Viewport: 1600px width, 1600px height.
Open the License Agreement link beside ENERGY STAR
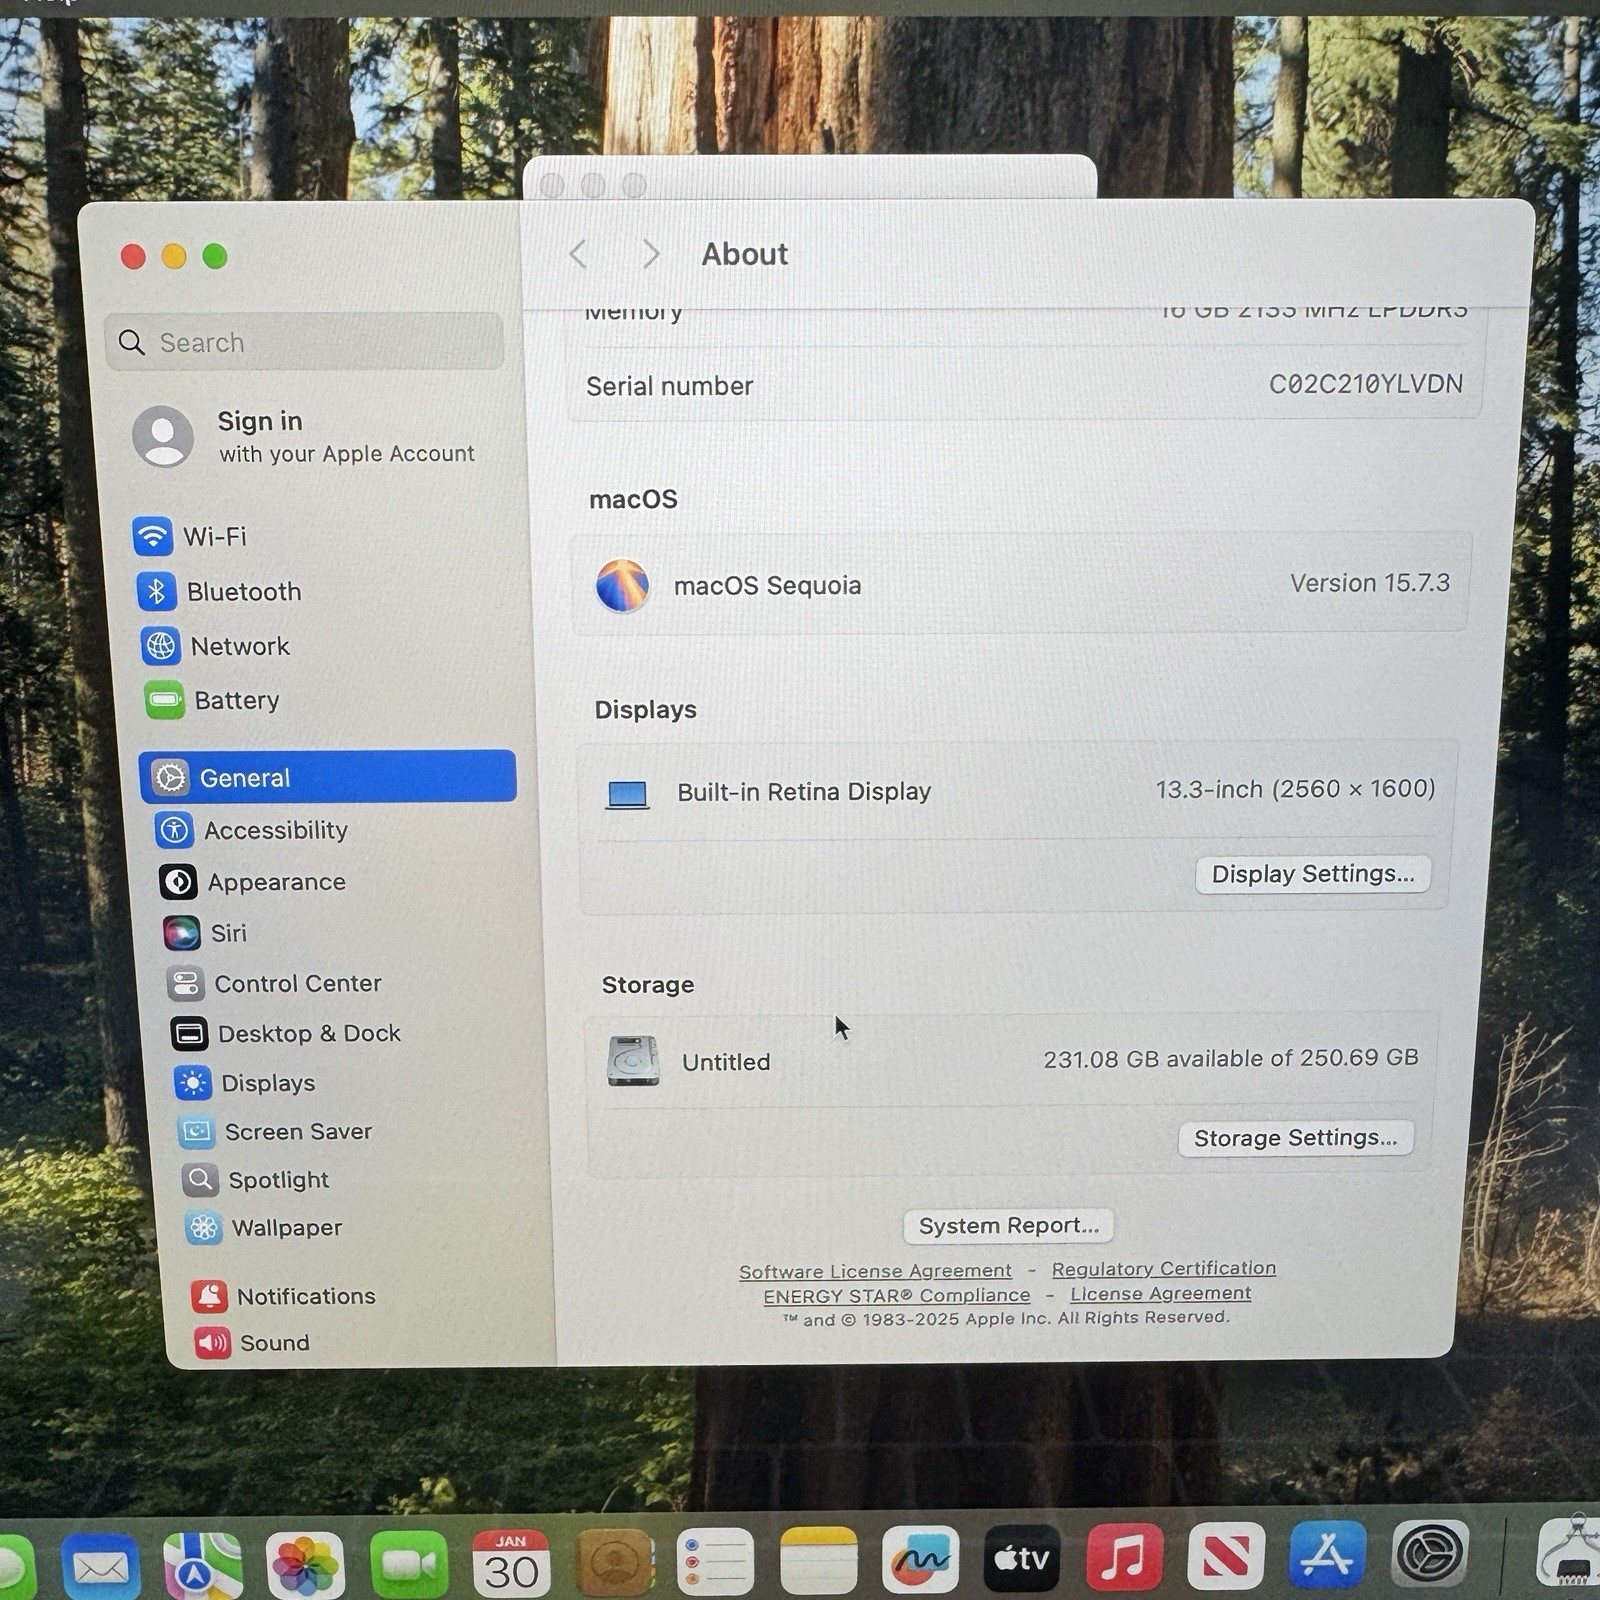(x=1160, y=1293)
